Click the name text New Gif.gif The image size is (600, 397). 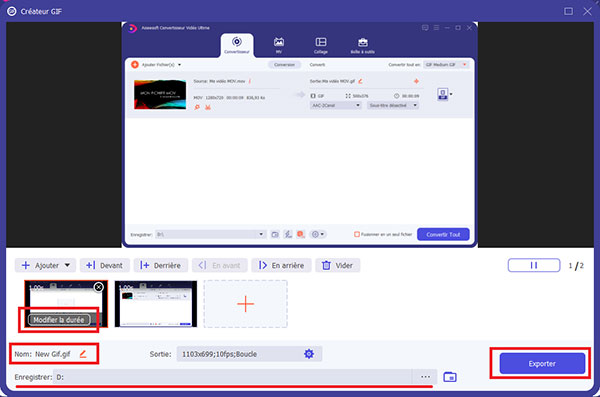[53, 354]
